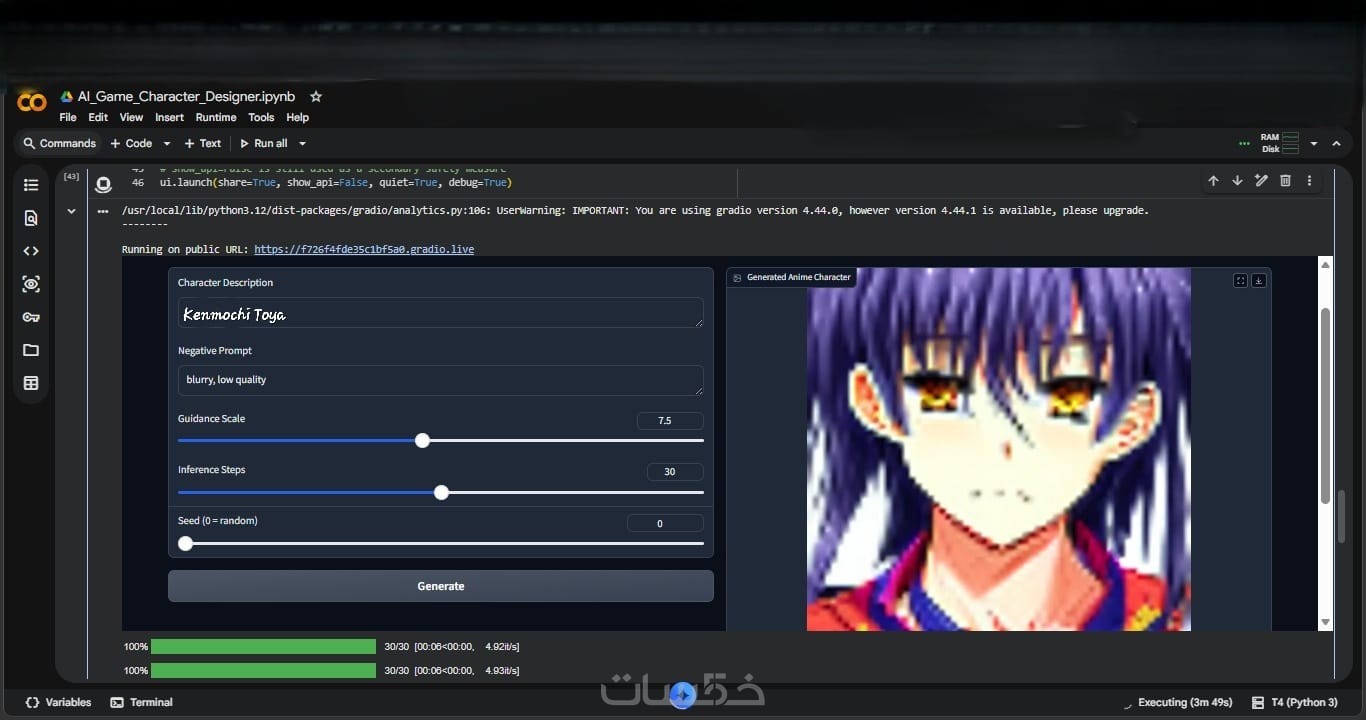Delete the cell with trash icon

point(1285,181)
